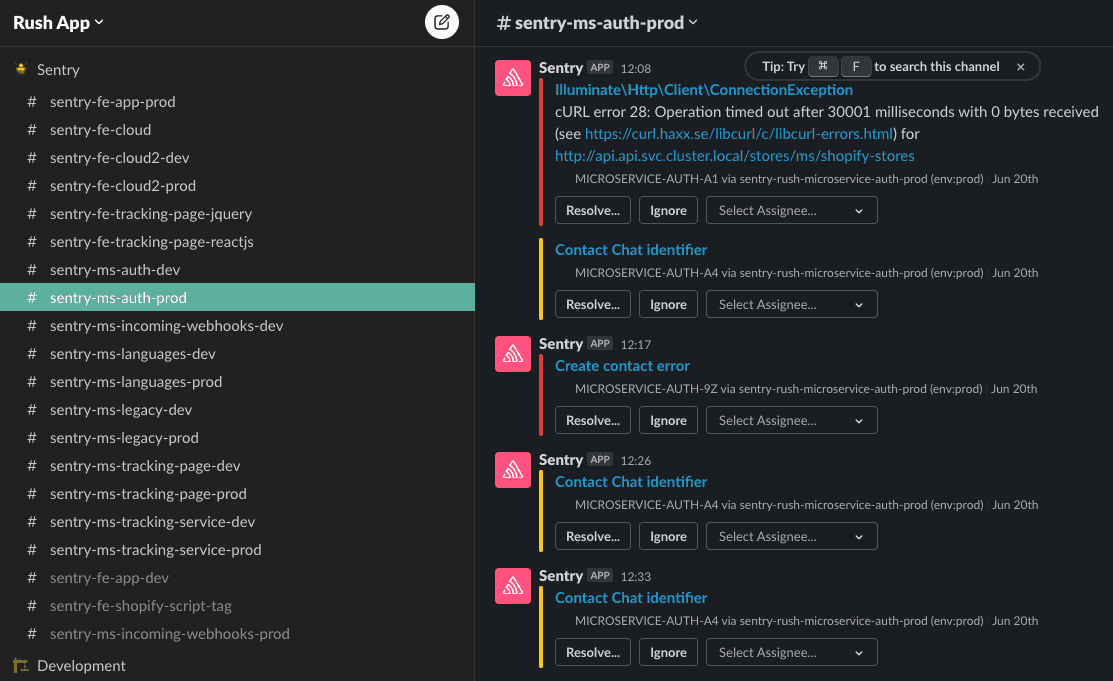Click the fire emoji beside the Sentry section

pyautogui.click(x=19, y=69)
